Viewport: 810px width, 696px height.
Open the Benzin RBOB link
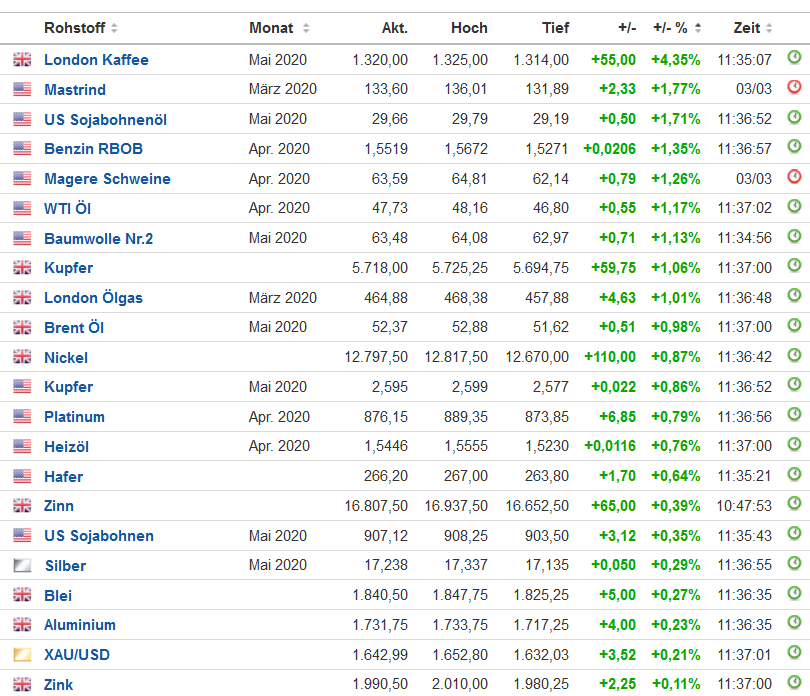94,149
